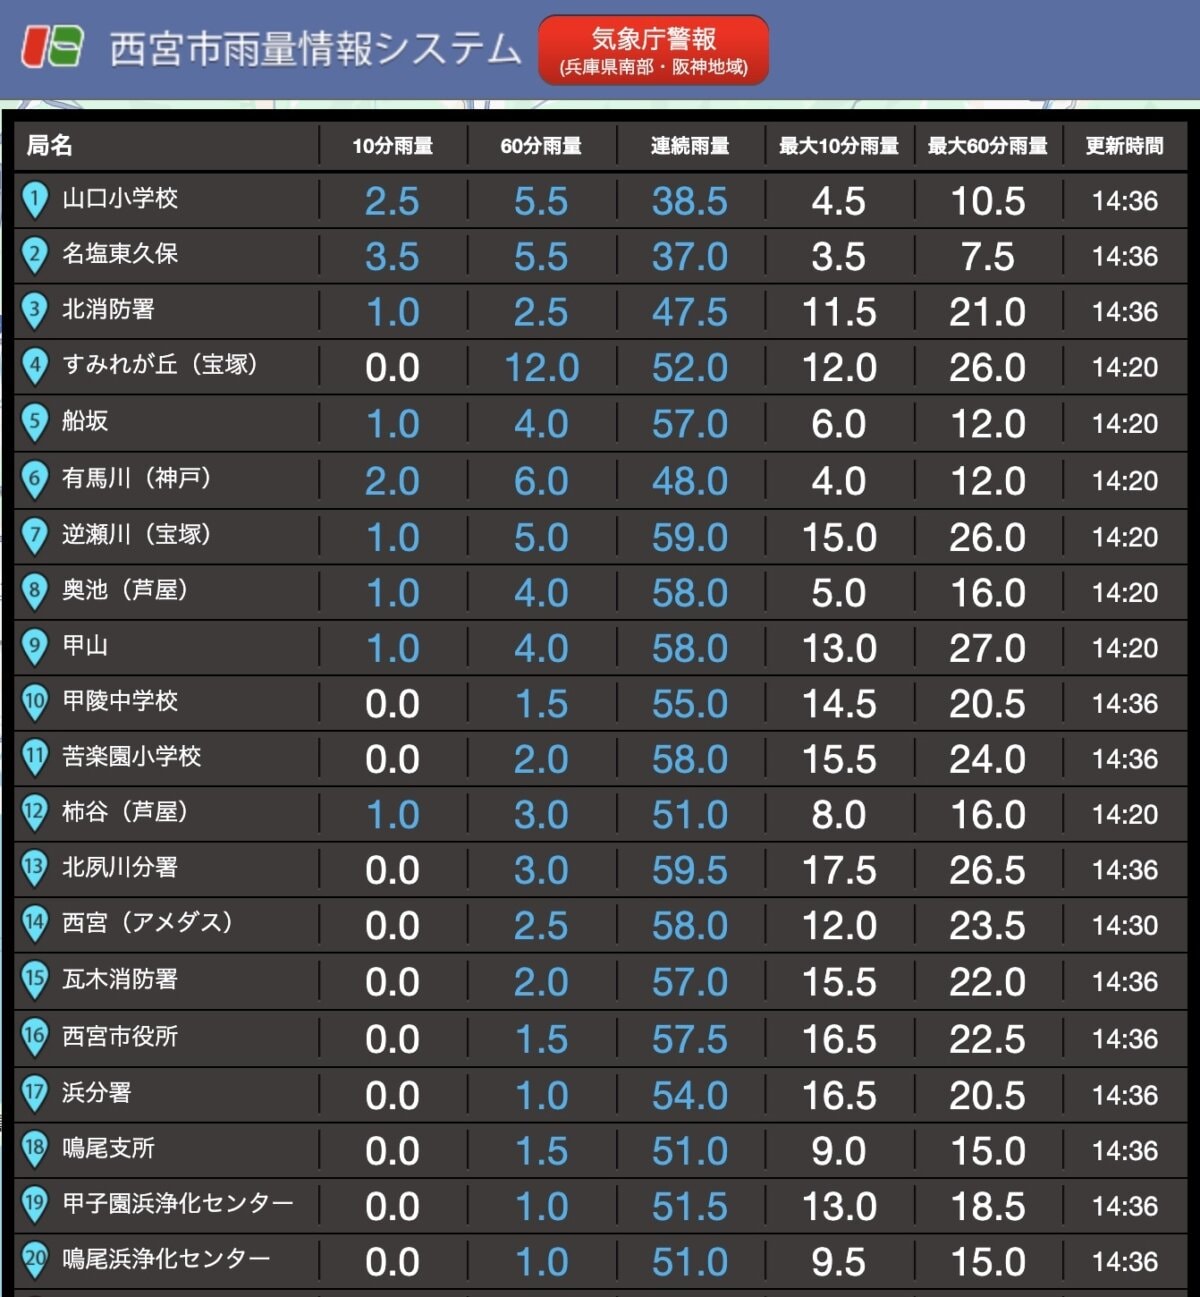
Task: Select the 甲山 station name
Action: tap(85, 646)
